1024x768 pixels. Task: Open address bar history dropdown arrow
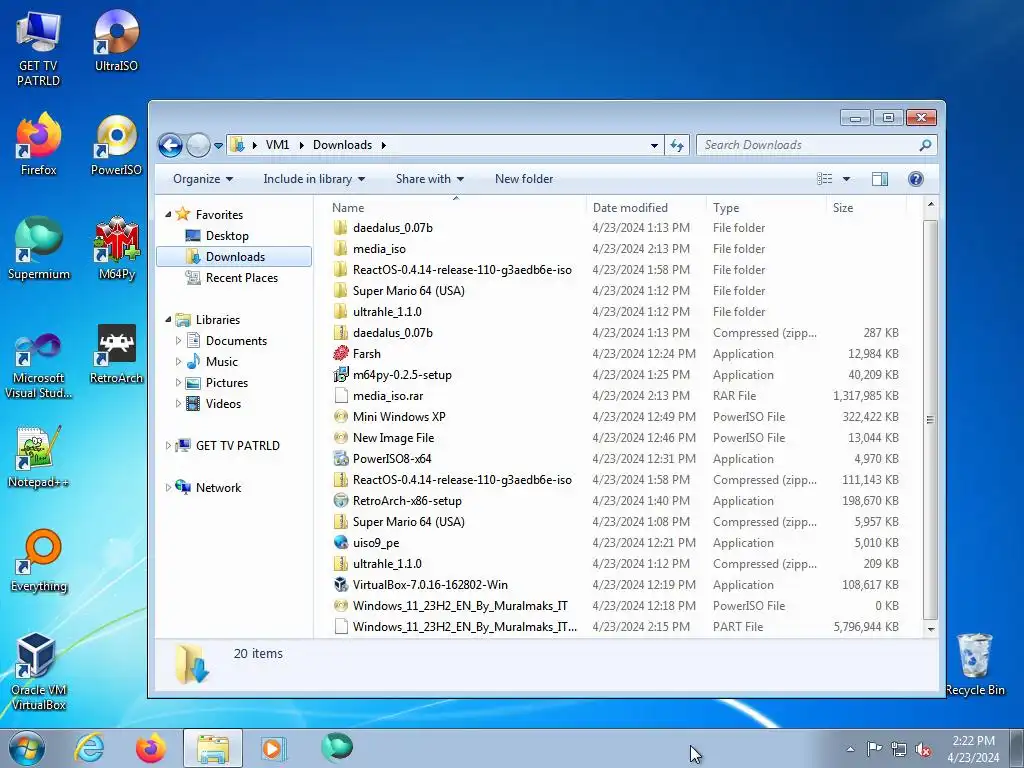654,146
